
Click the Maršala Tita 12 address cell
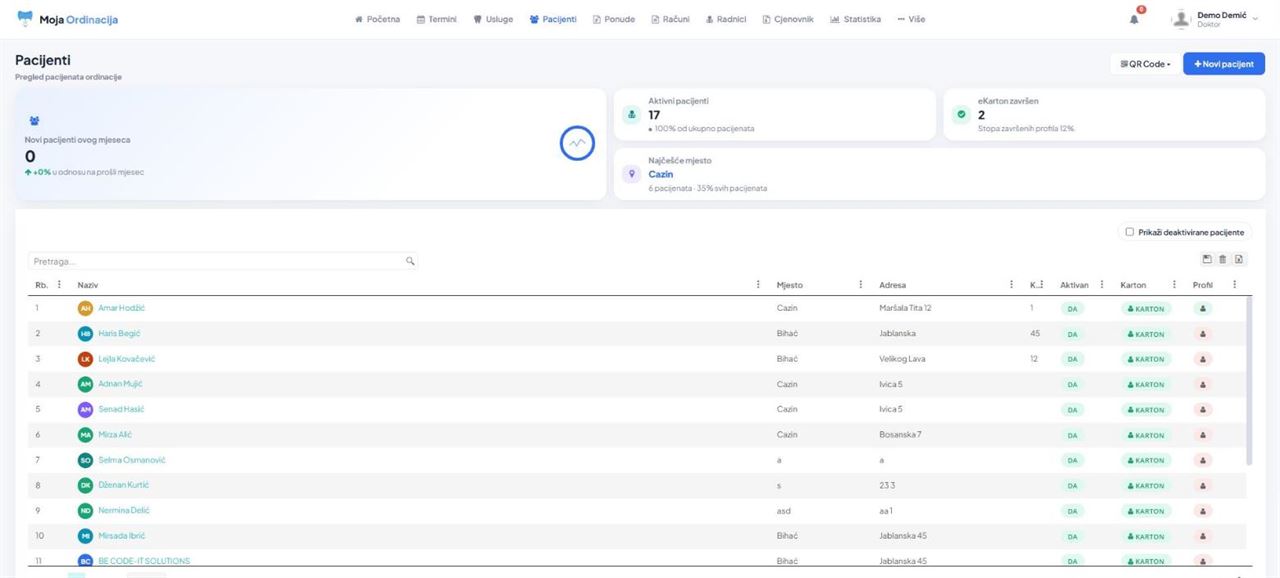(x=905, y=308)
